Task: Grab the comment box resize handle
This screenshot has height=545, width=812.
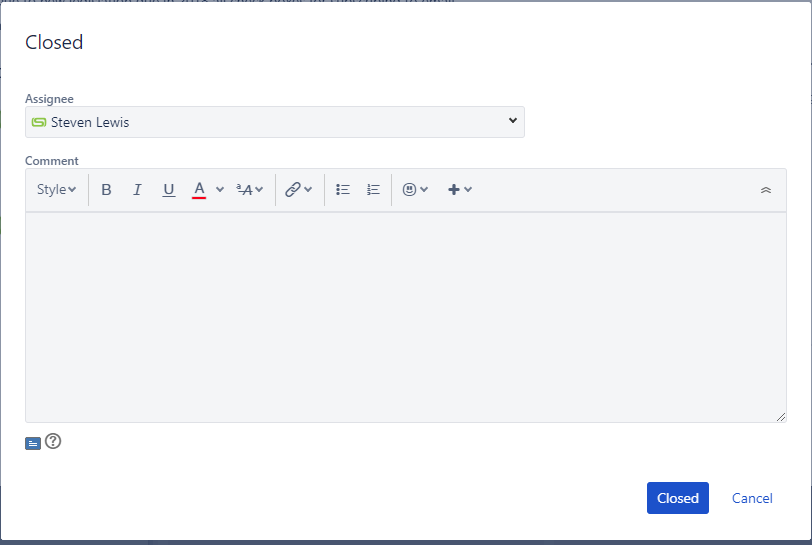Action: pos(781,417)
